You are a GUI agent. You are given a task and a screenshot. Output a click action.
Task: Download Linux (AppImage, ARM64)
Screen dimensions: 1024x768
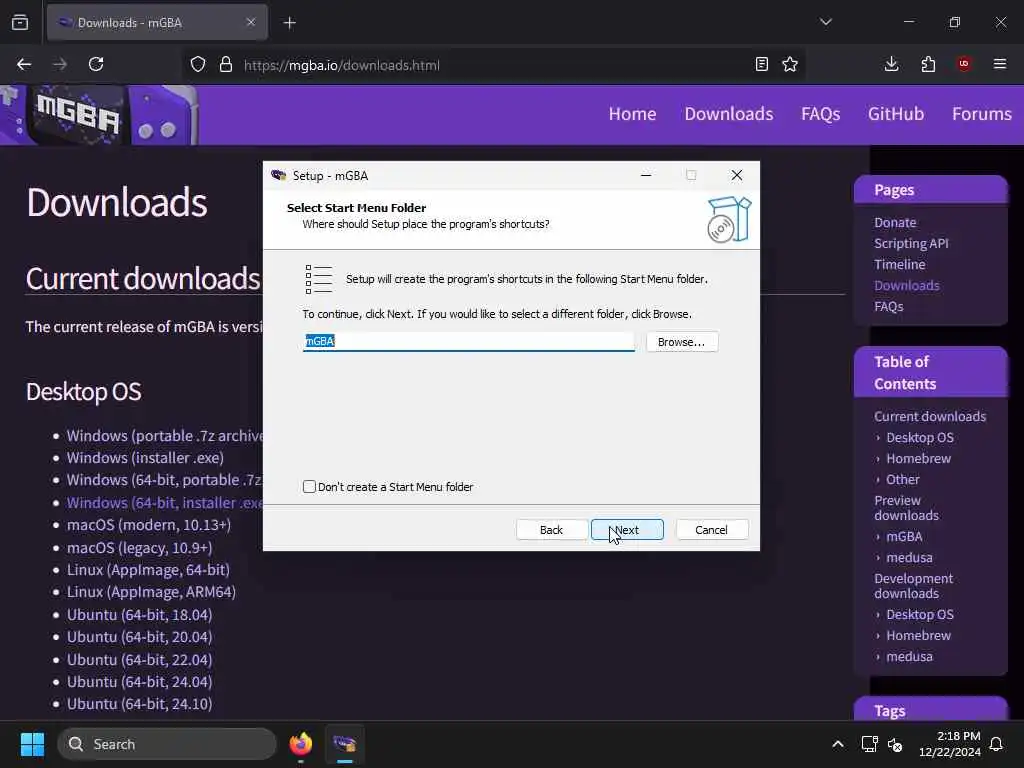pyautogui.click(x=151, y=592)
